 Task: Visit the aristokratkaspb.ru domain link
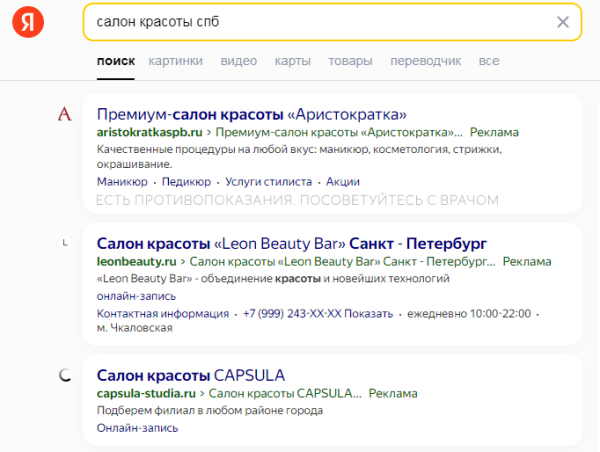(150, 132)
